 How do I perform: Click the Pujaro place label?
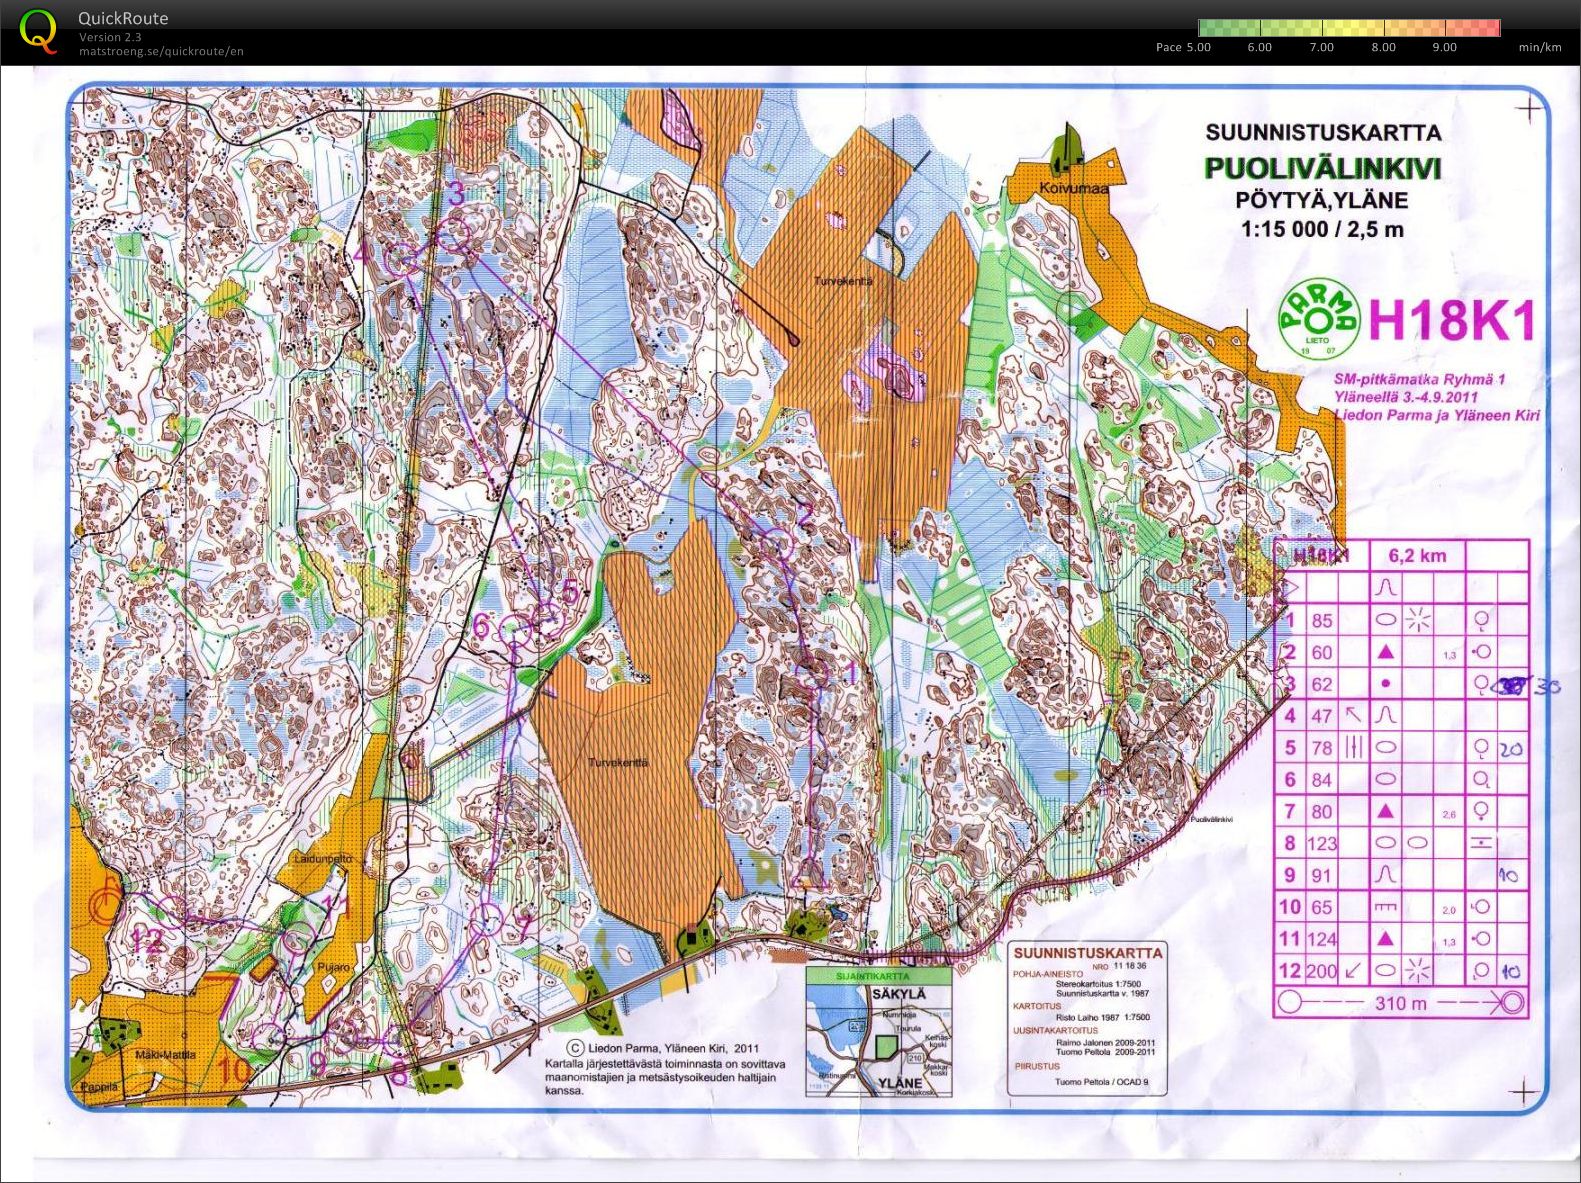pyautogui.click(x=335, y=967)
